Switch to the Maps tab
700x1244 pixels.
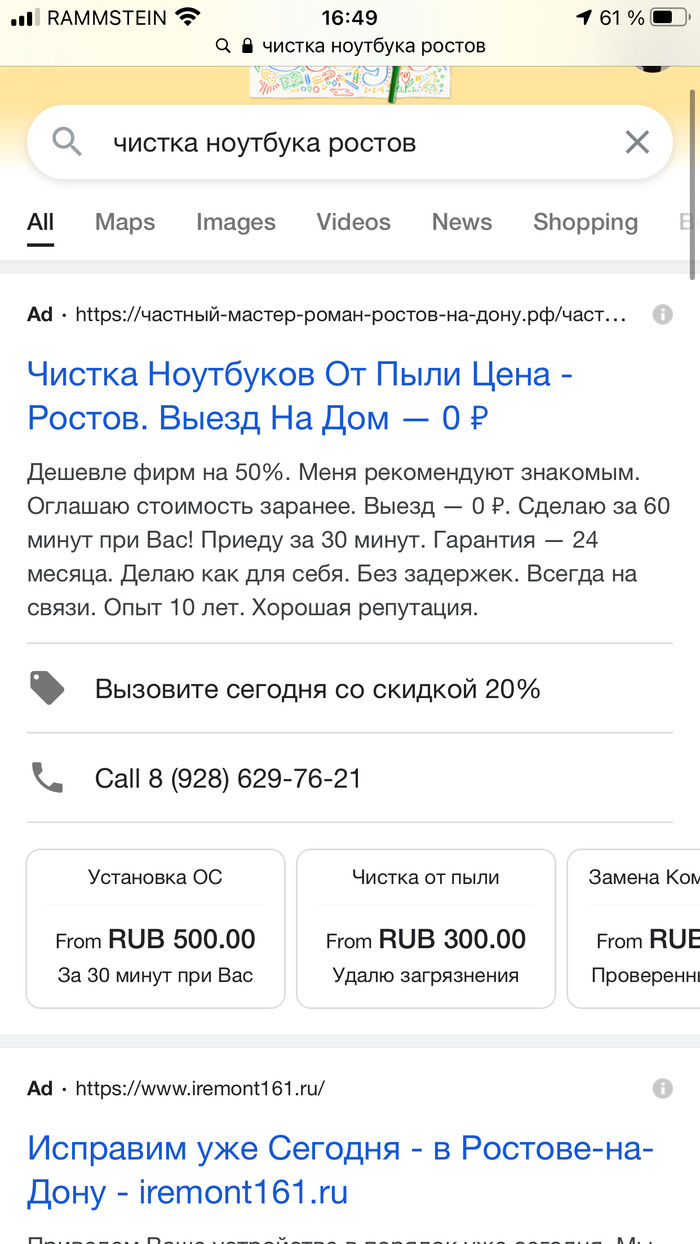[125, 222]
